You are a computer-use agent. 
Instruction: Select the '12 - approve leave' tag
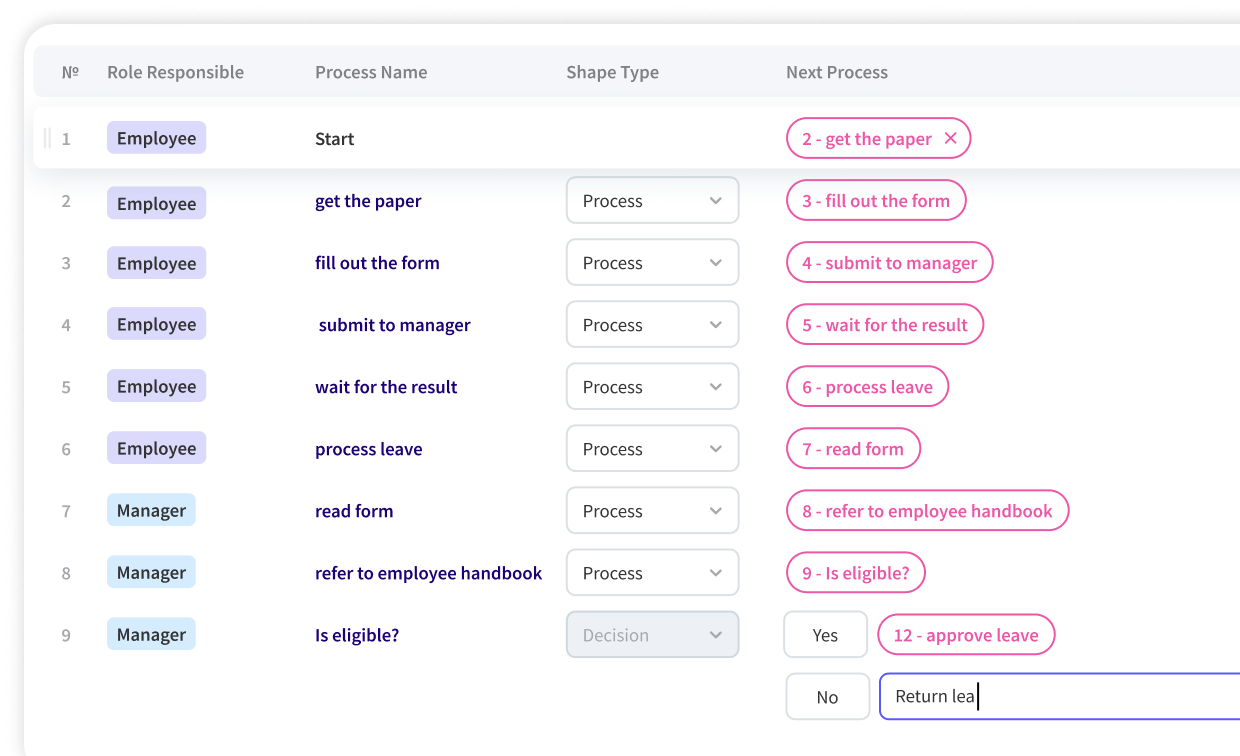(x=965, y=635)
